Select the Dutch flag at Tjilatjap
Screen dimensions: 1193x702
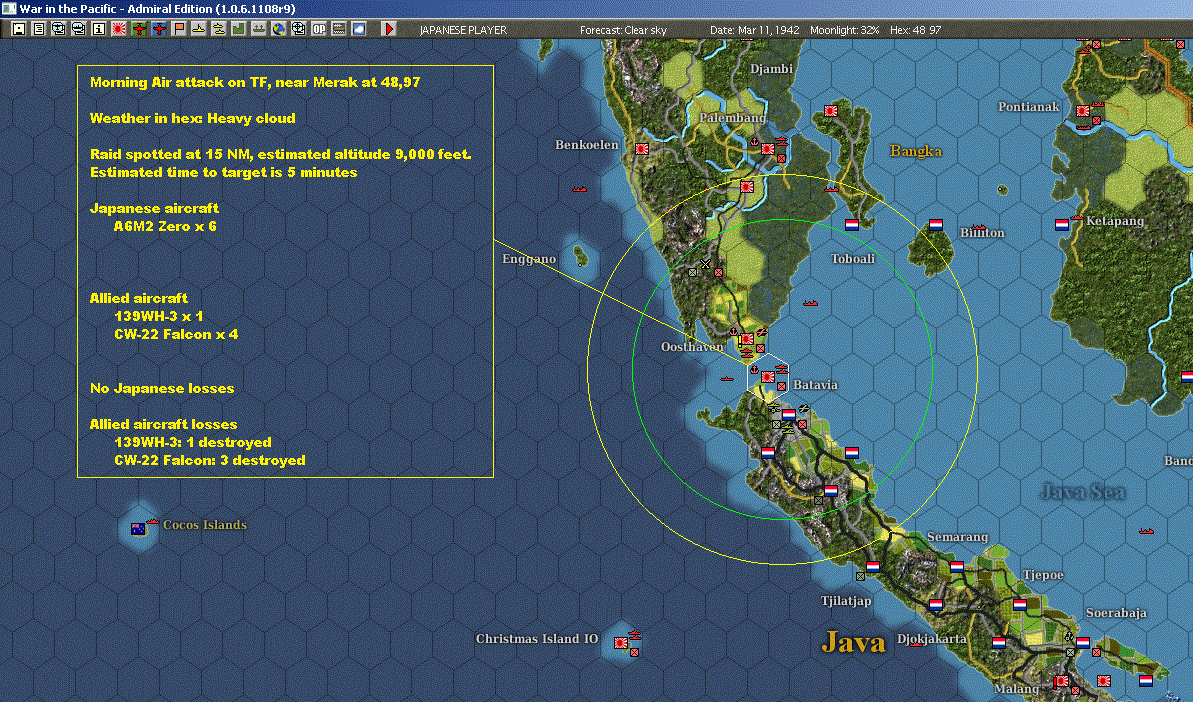pyautogui.click(x=873, y=567)
